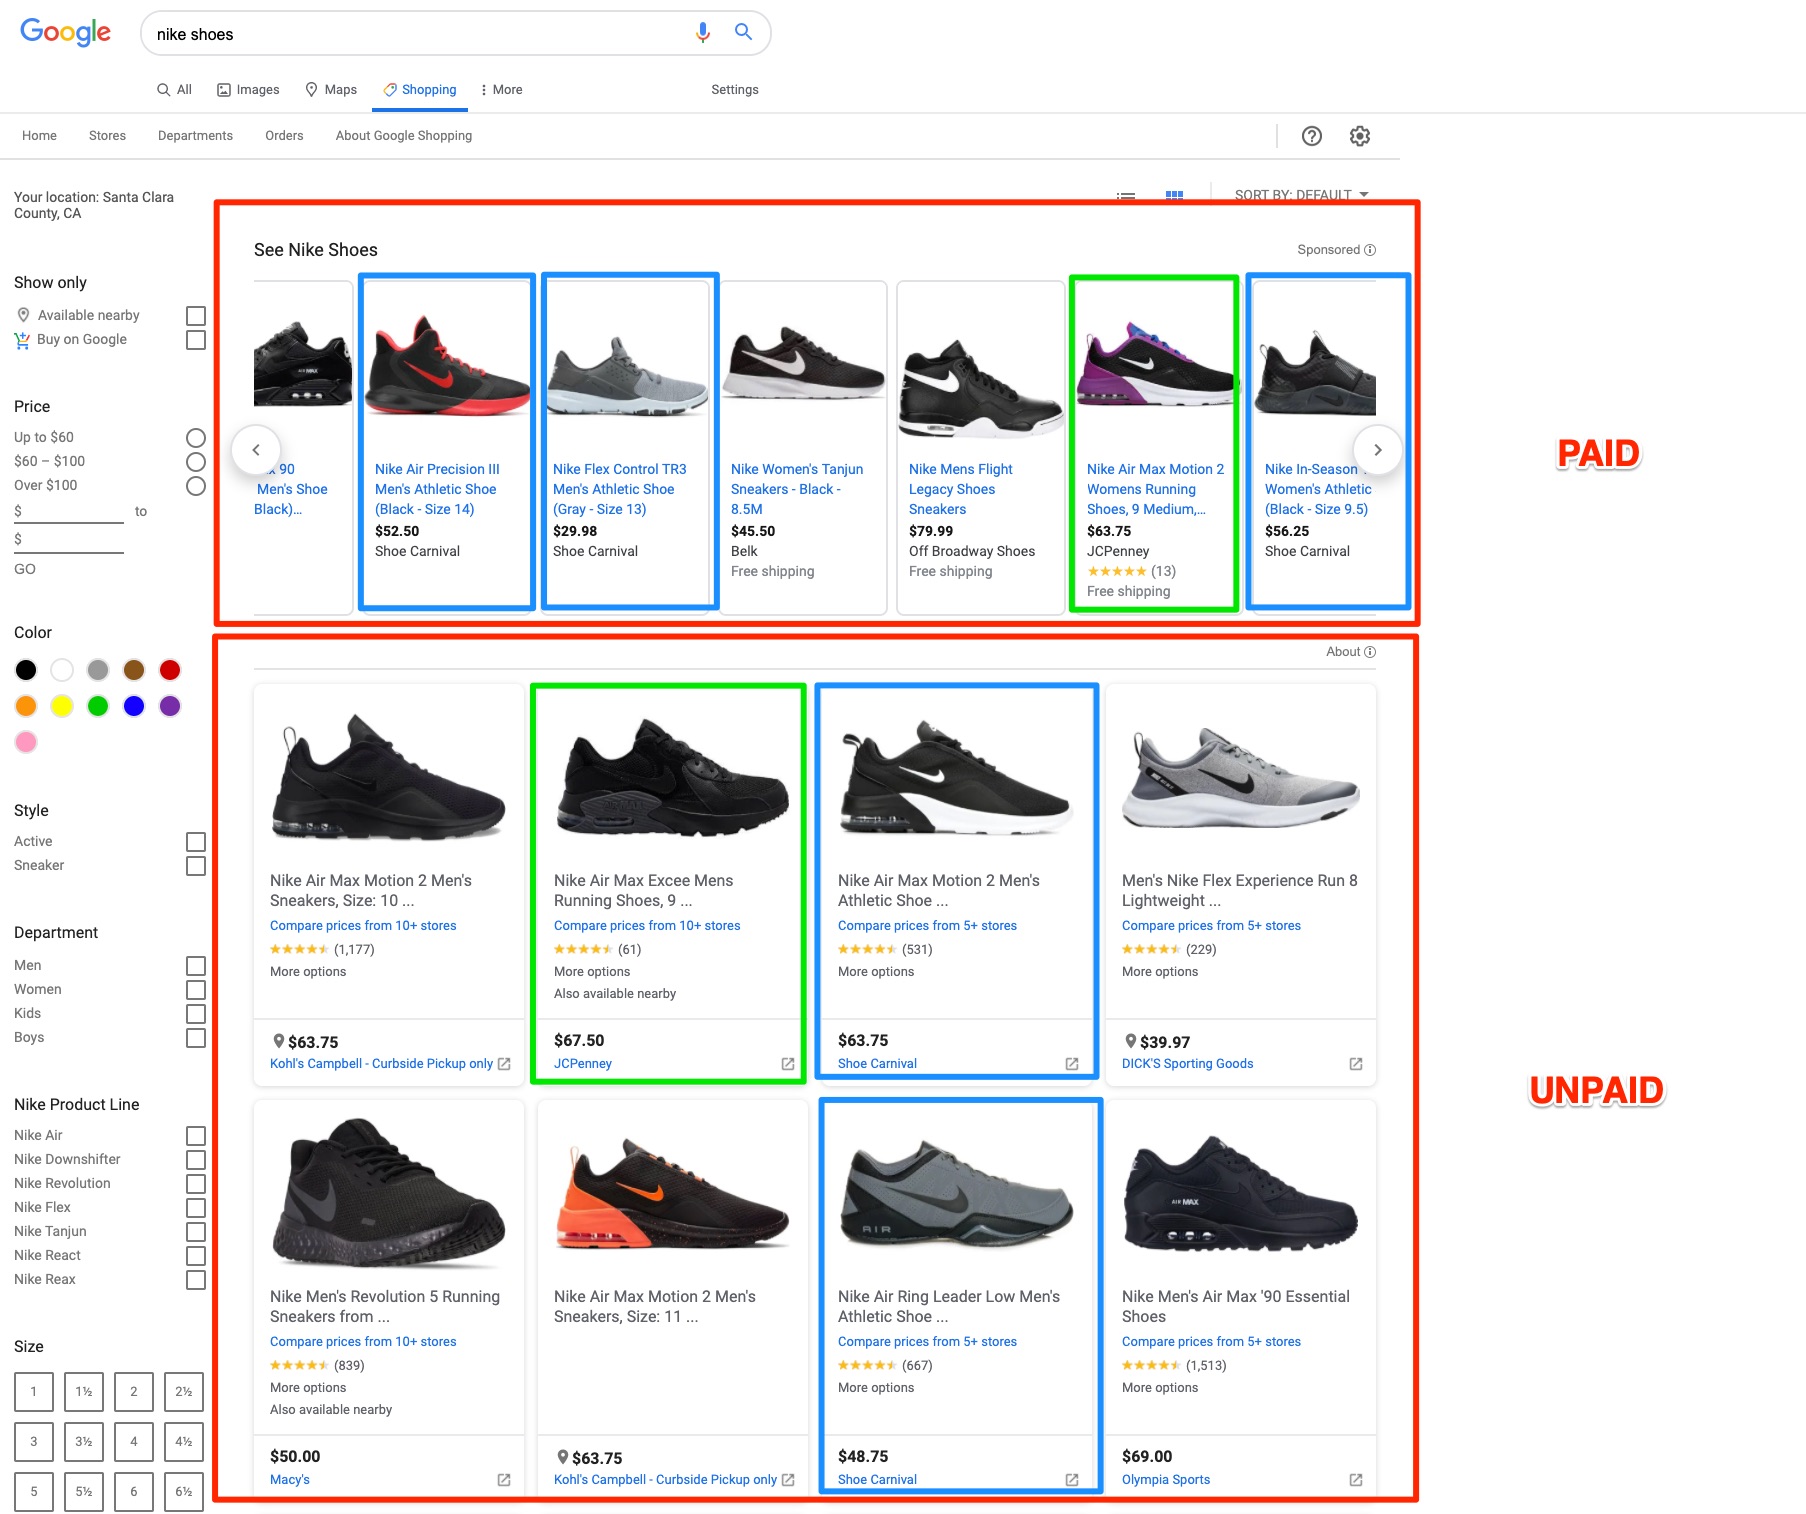
Task: Open Nike Mens Flight Legacy shoe image
Action: pos(980,388)
